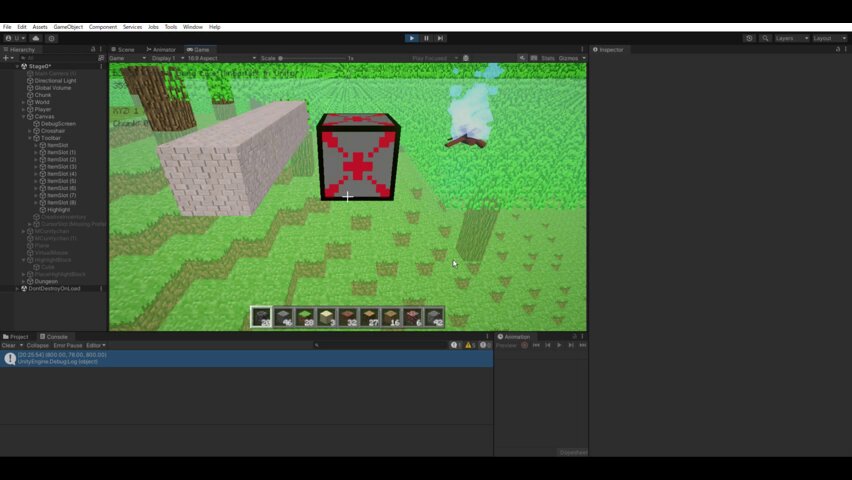The image size is (852, 480).
Task: Click Animation record button
Action: 524,345
